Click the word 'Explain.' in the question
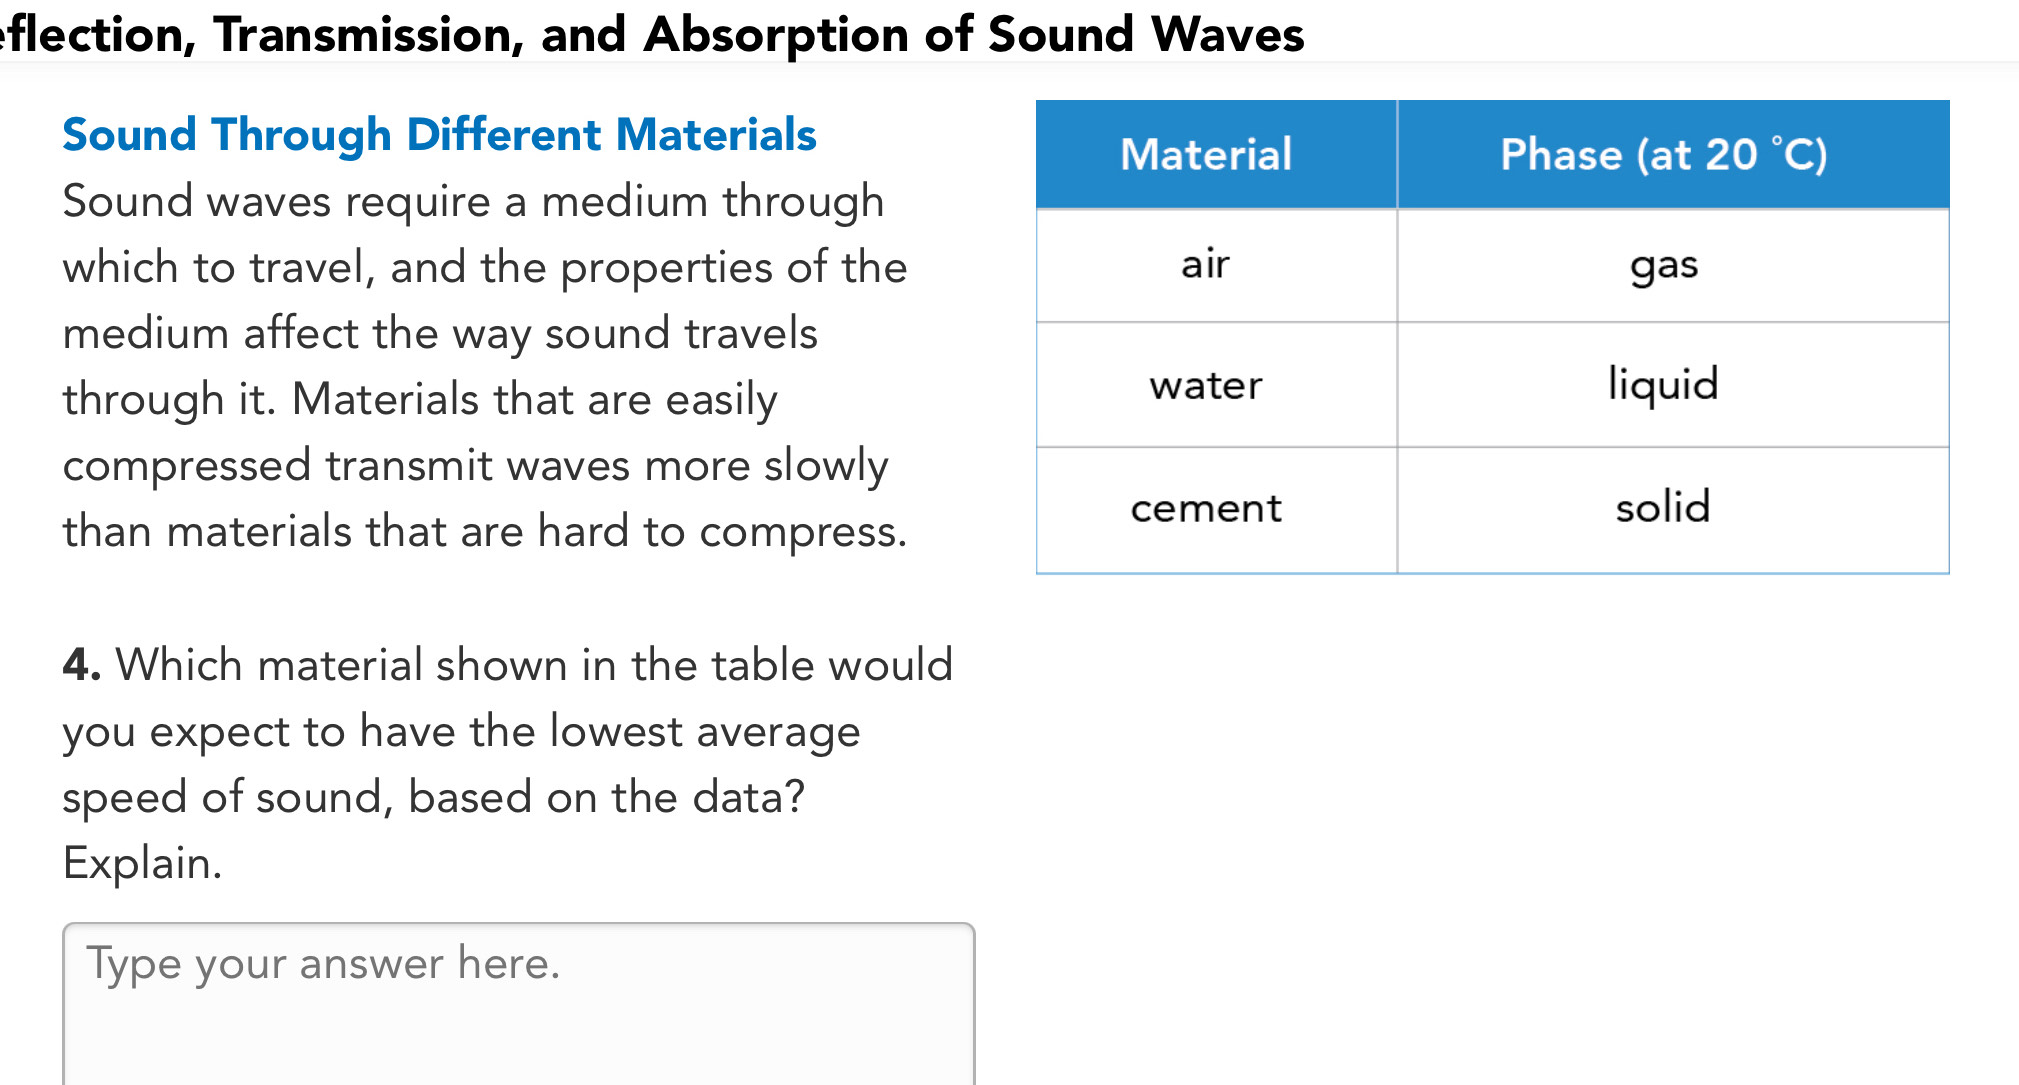This screenshot has width=2019, height=1085. [142, 863]
